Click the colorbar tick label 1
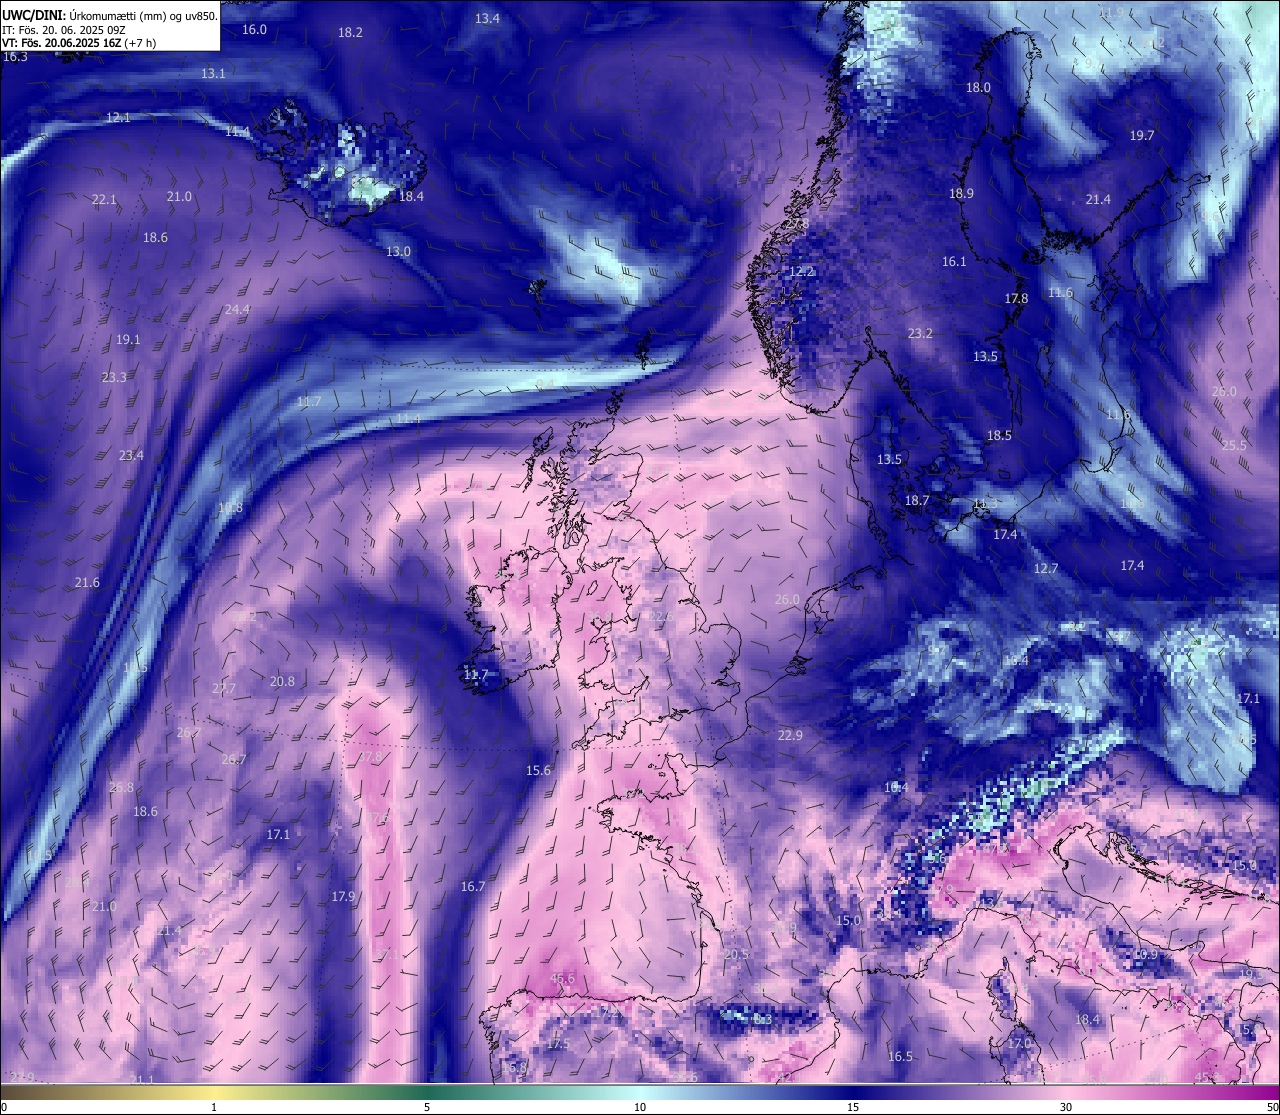This screenshot has width=1280, height=1115. [x=214, y=1107]
